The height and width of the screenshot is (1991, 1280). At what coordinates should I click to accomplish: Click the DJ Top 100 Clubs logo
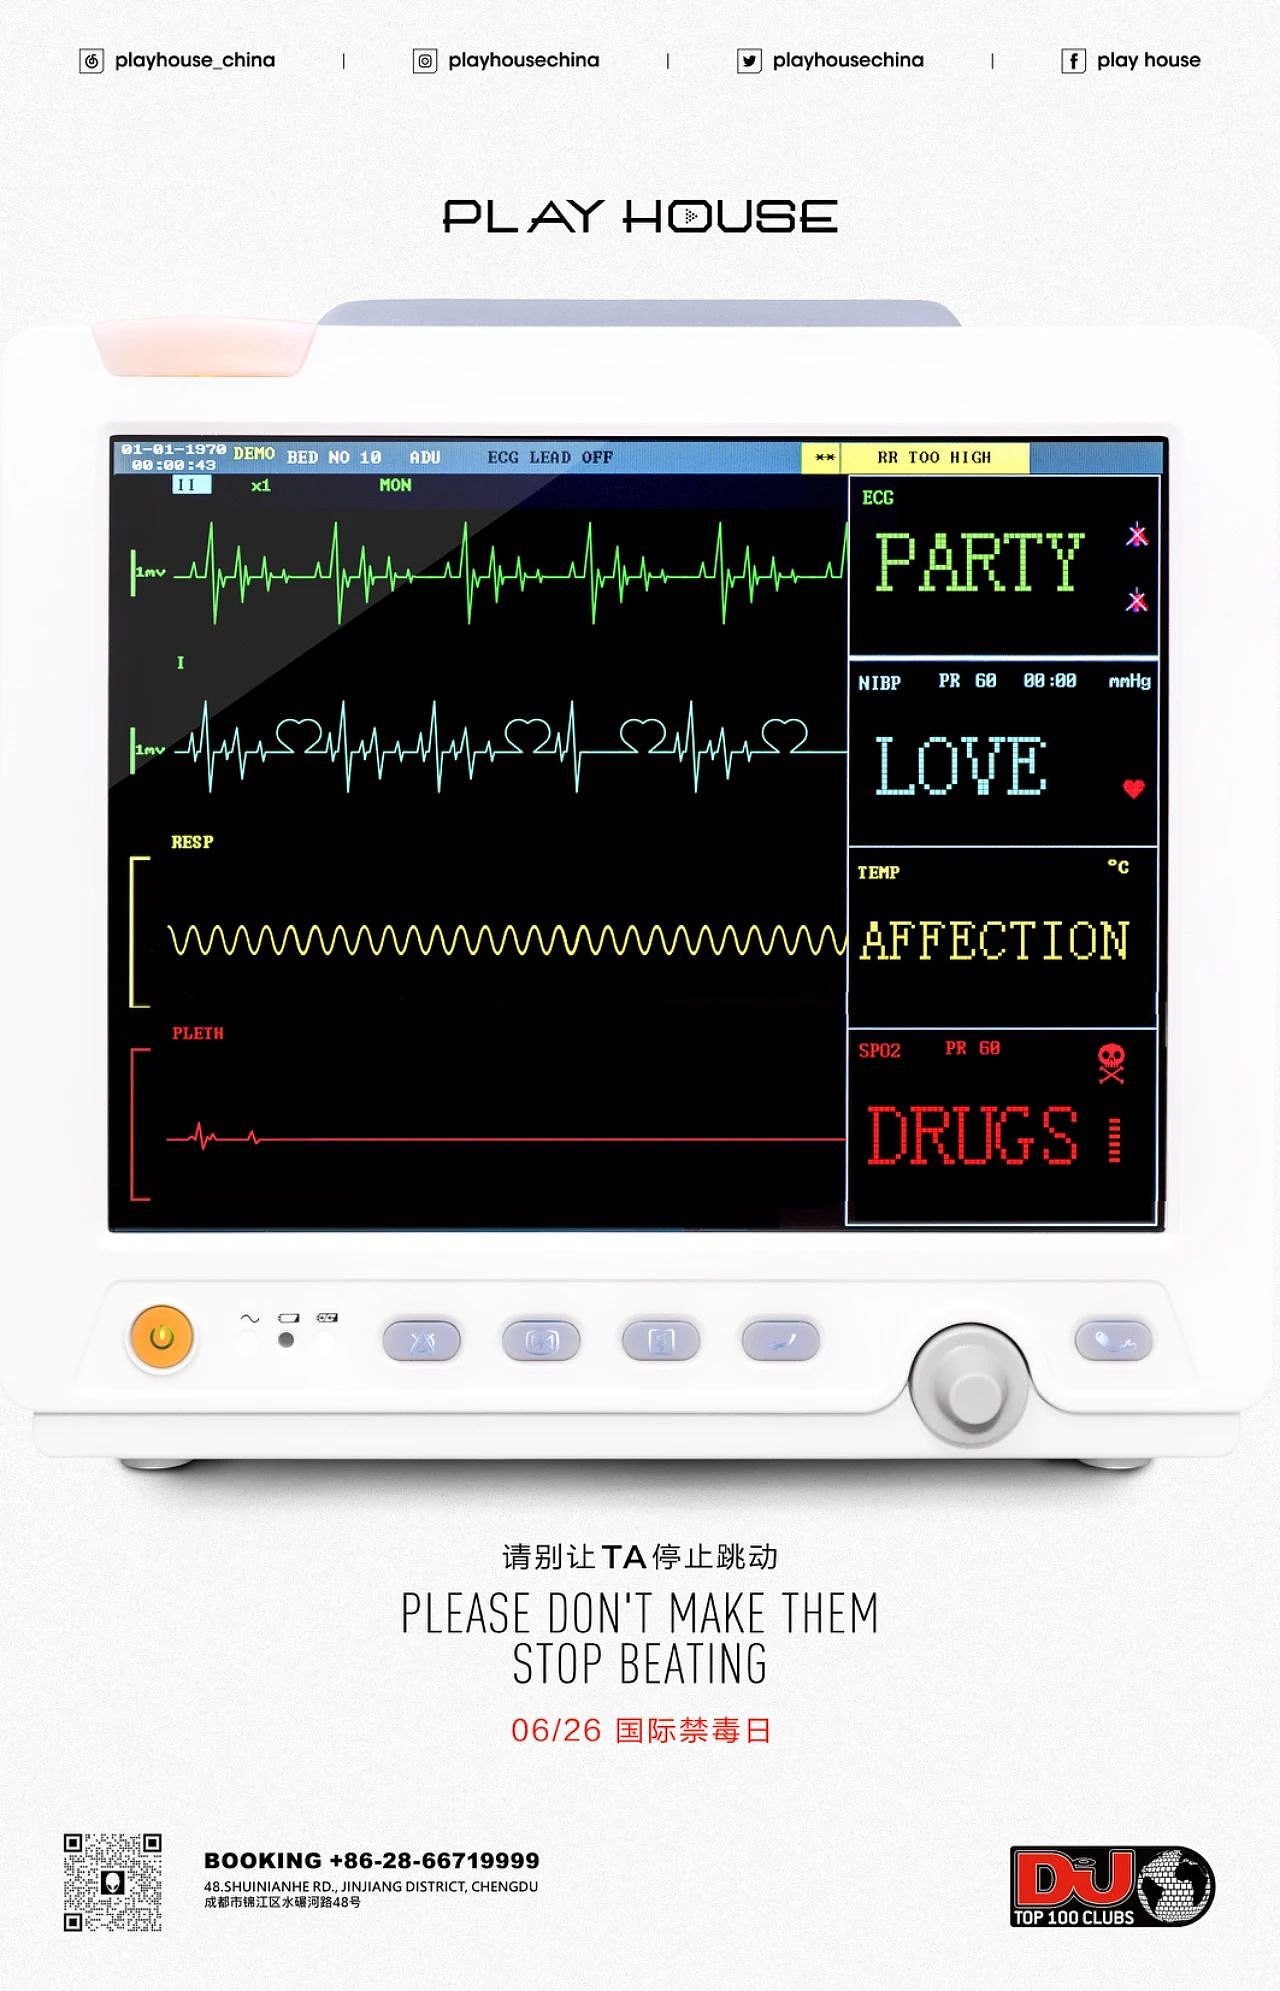(x=1112, y=1886)
